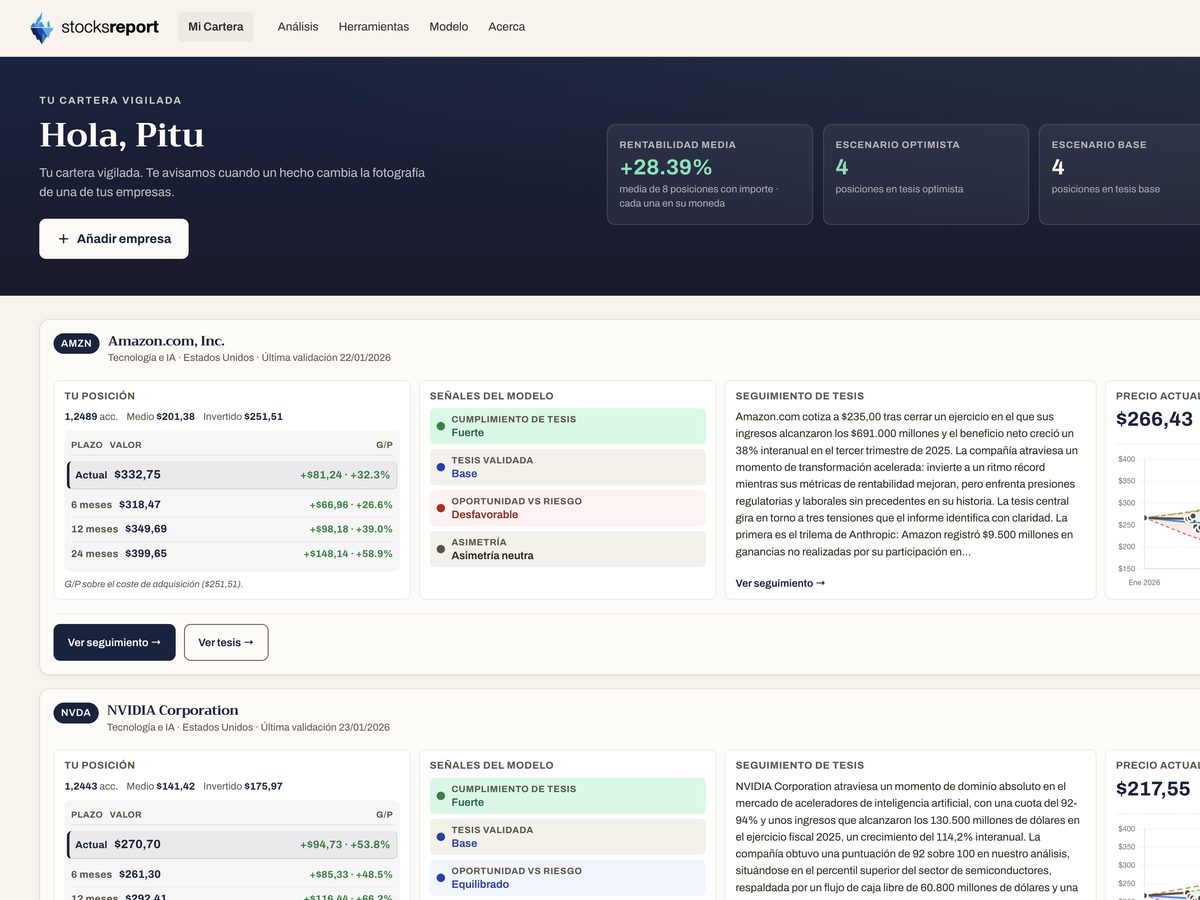Select the Rentabilidad media +28.39% card
The width and height of the screenshot is (1200, 900).
(710, 175)
